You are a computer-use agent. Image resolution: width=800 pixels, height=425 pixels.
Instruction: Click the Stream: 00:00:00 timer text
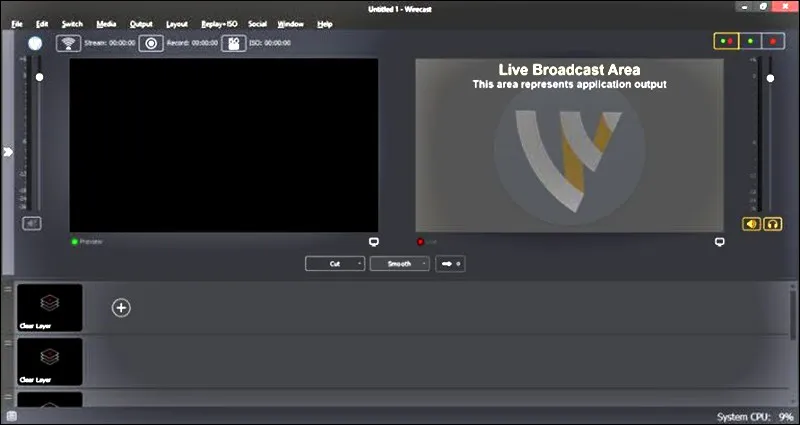pos(109,43)
